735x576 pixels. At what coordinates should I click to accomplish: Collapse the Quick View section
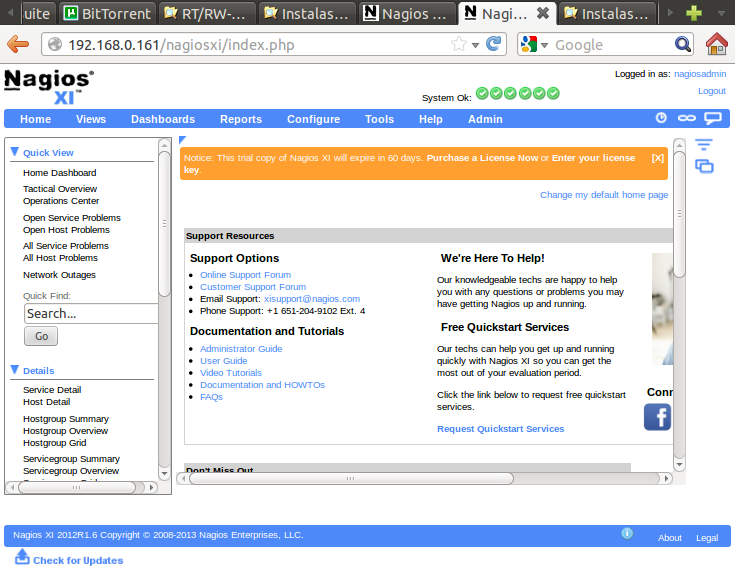(15, 152)
